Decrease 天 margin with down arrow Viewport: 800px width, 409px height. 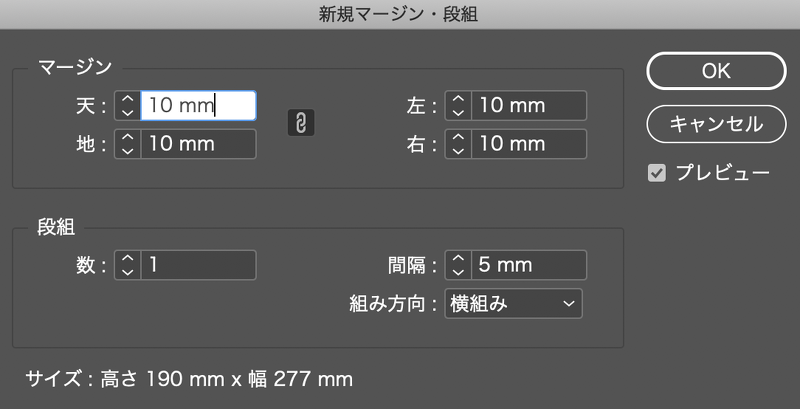(x=127, y=112)
